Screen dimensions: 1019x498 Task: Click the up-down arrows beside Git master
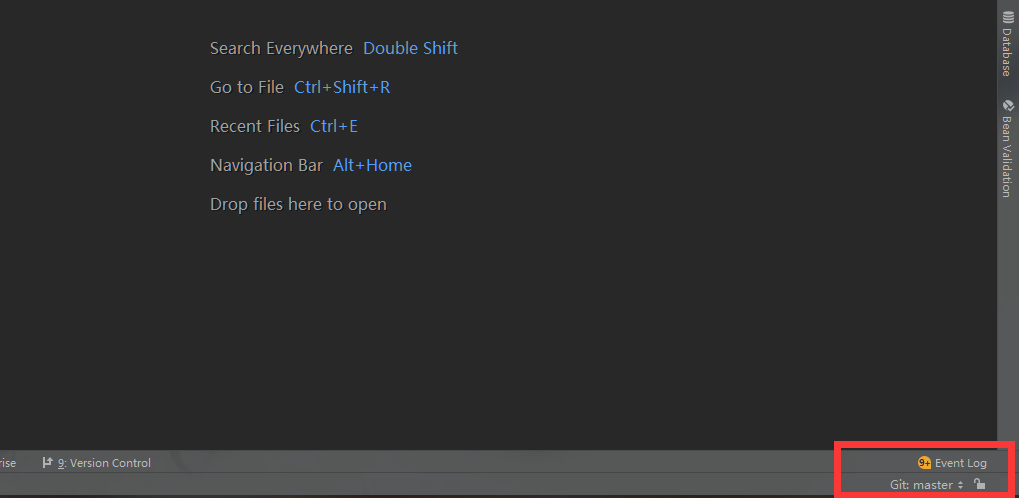point(960,485)
